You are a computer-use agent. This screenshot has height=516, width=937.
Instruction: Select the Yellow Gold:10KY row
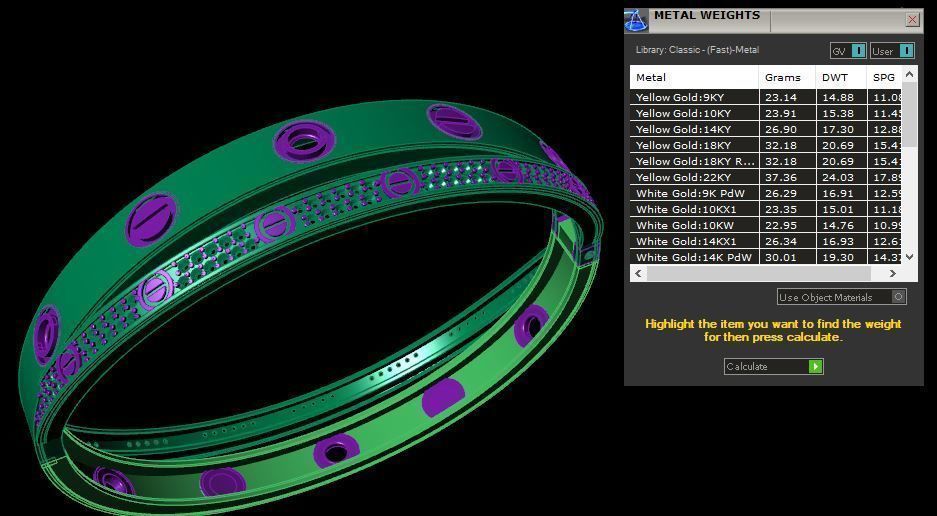[765, 113]
